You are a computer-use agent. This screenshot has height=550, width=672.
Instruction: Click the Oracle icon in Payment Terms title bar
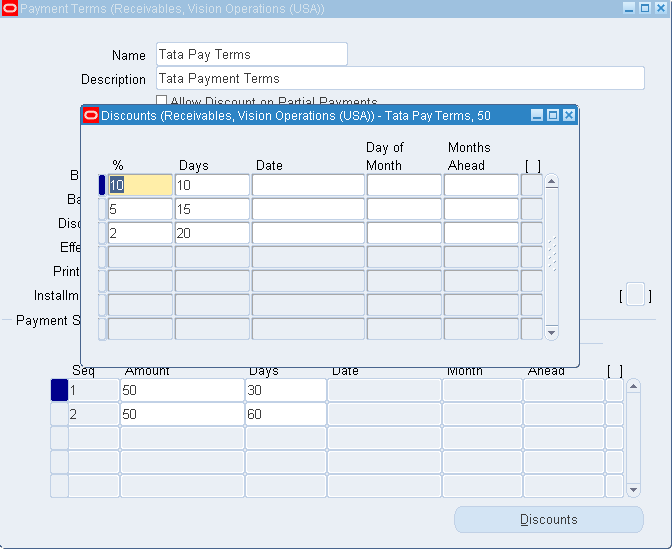tap(9, 8)
